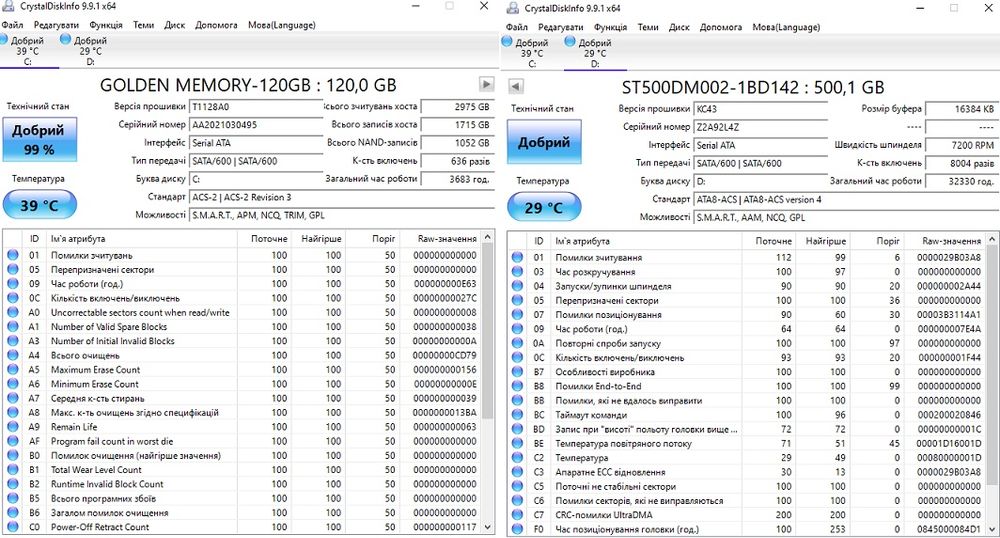
Task: Click status dot for Таймаут команди row
Action: pyautogui.click(x=517, y=415)
